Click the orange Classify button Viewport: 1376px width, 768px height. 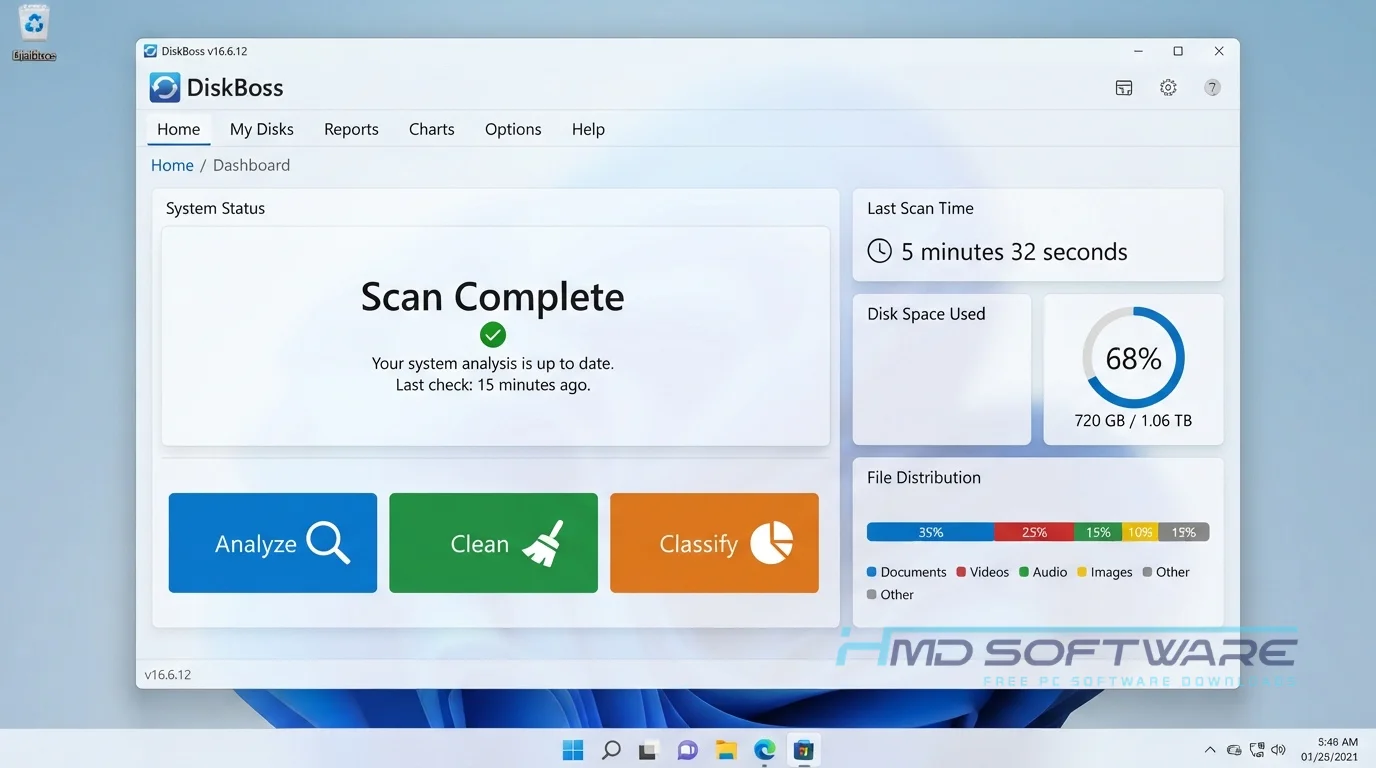click(715, 543)
